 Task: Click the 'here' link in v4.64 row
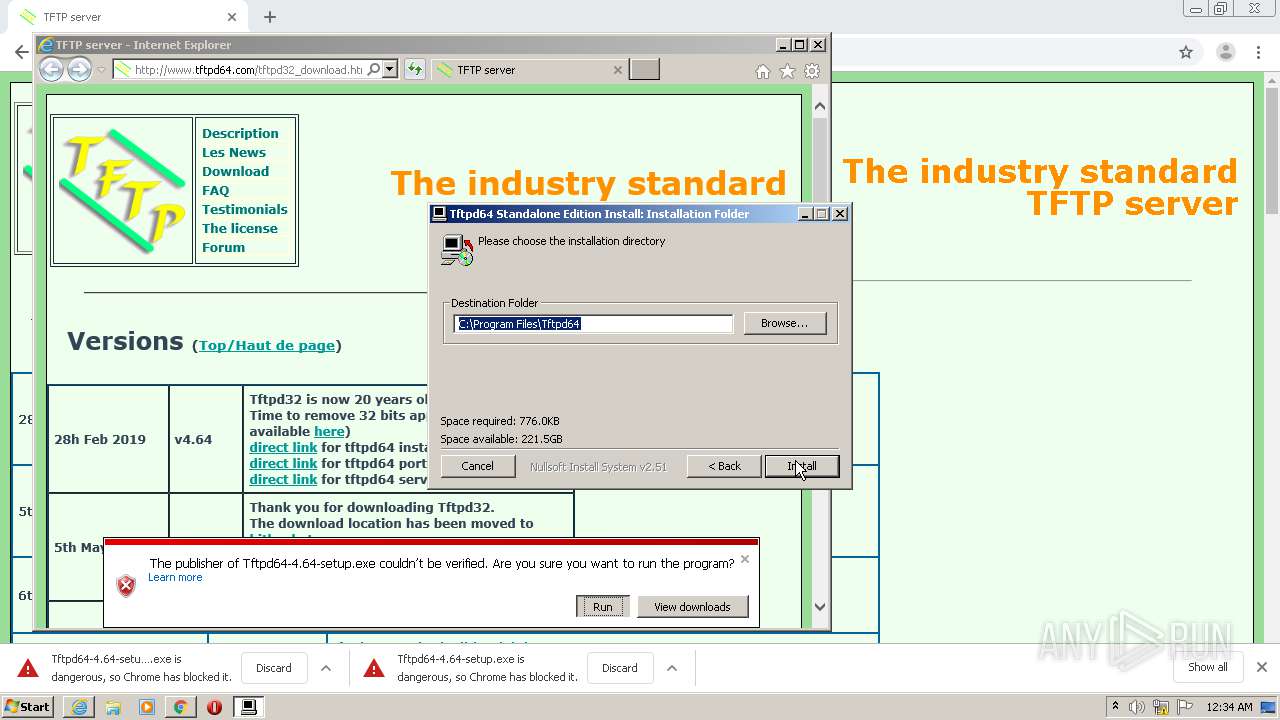(x=329, y=431)
